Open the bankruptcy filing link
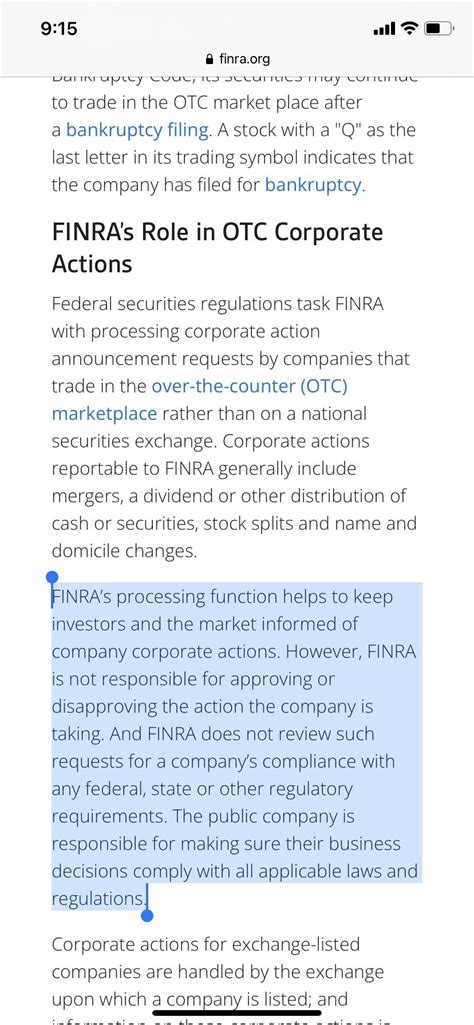 (138, 130)
